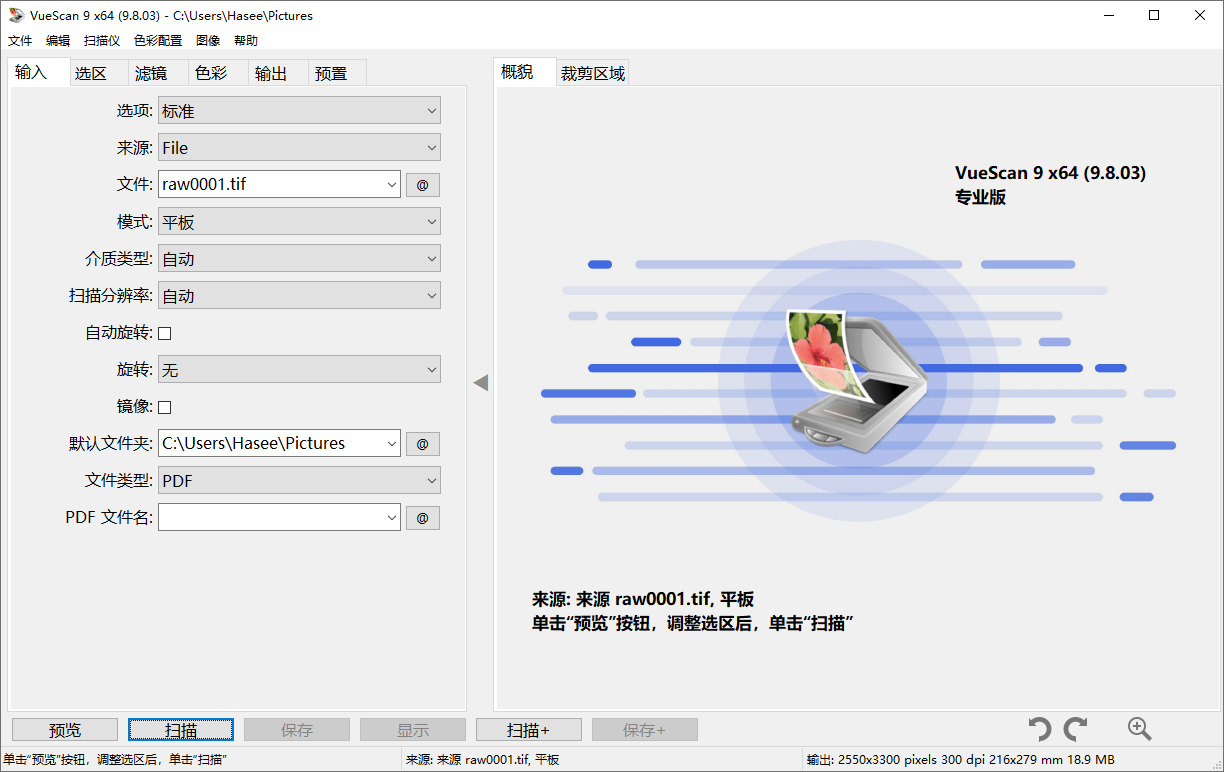Open the 选项 dropdown showing 标准

click(x=299, y=111)
